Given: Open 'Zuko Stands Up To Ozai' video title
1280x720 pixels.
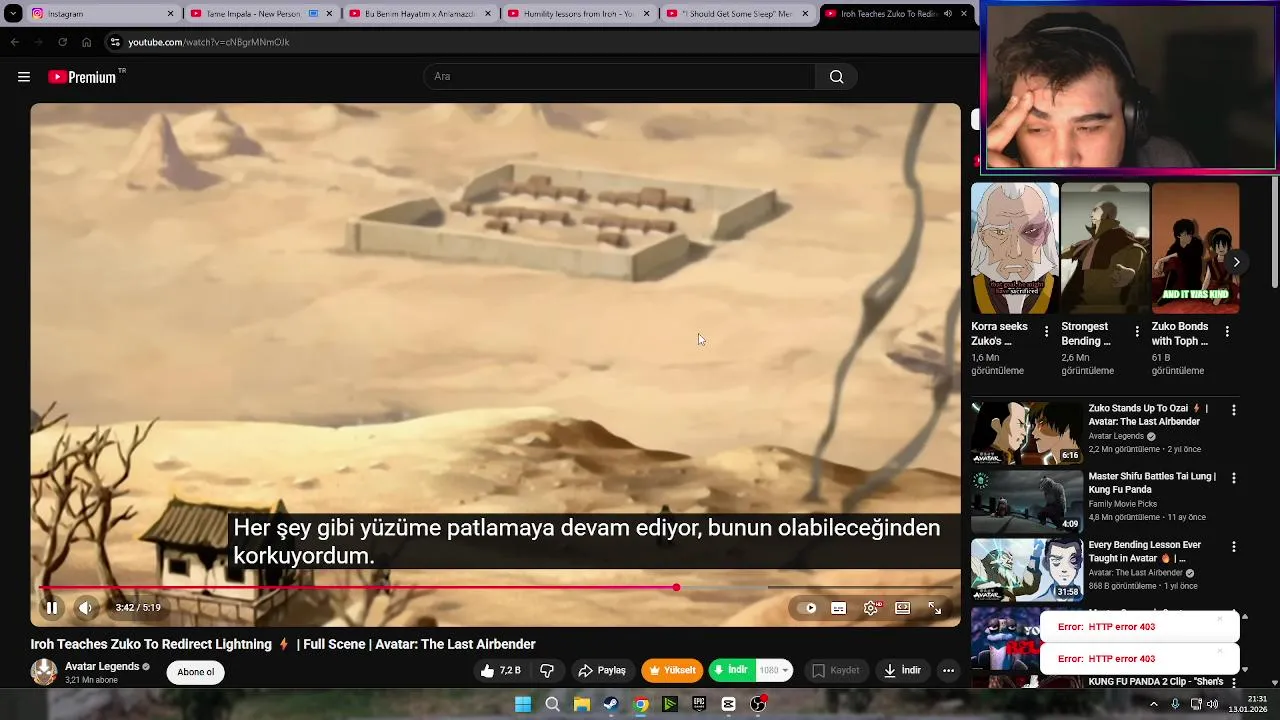Looking at the screenshot, I should click(x=1148, y=415).
